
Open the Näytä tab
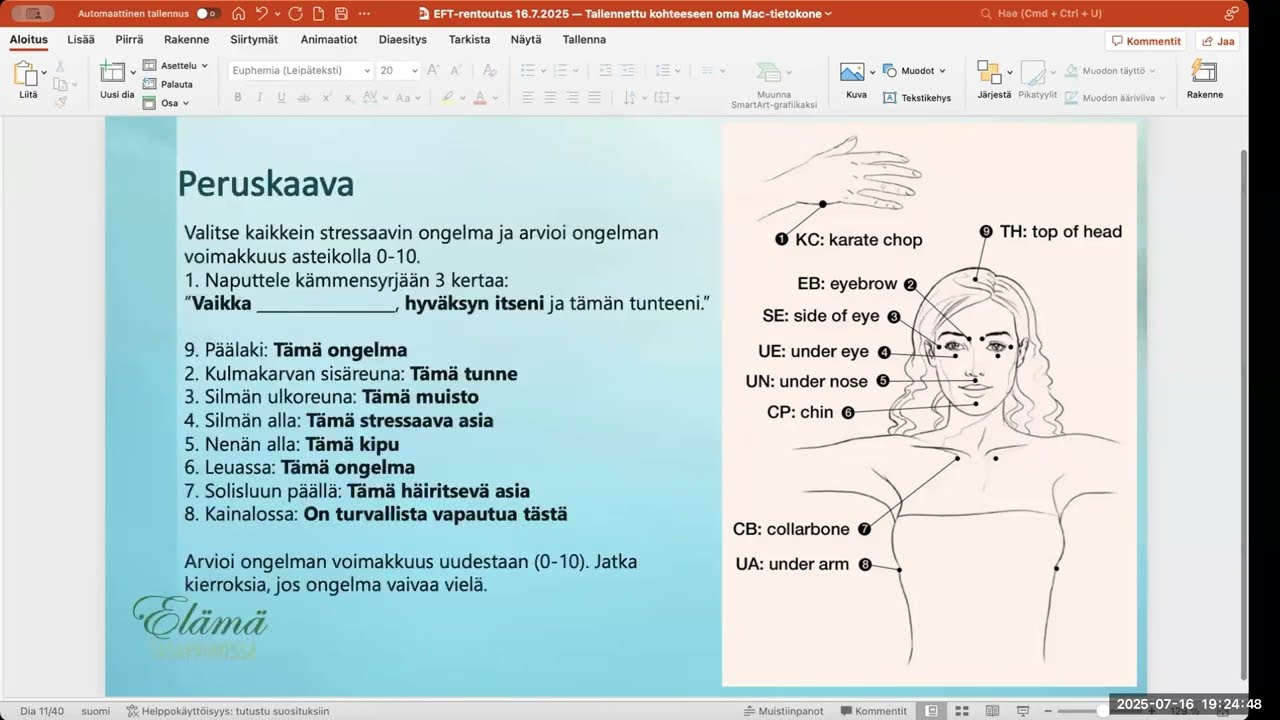[x=526, y=40]
